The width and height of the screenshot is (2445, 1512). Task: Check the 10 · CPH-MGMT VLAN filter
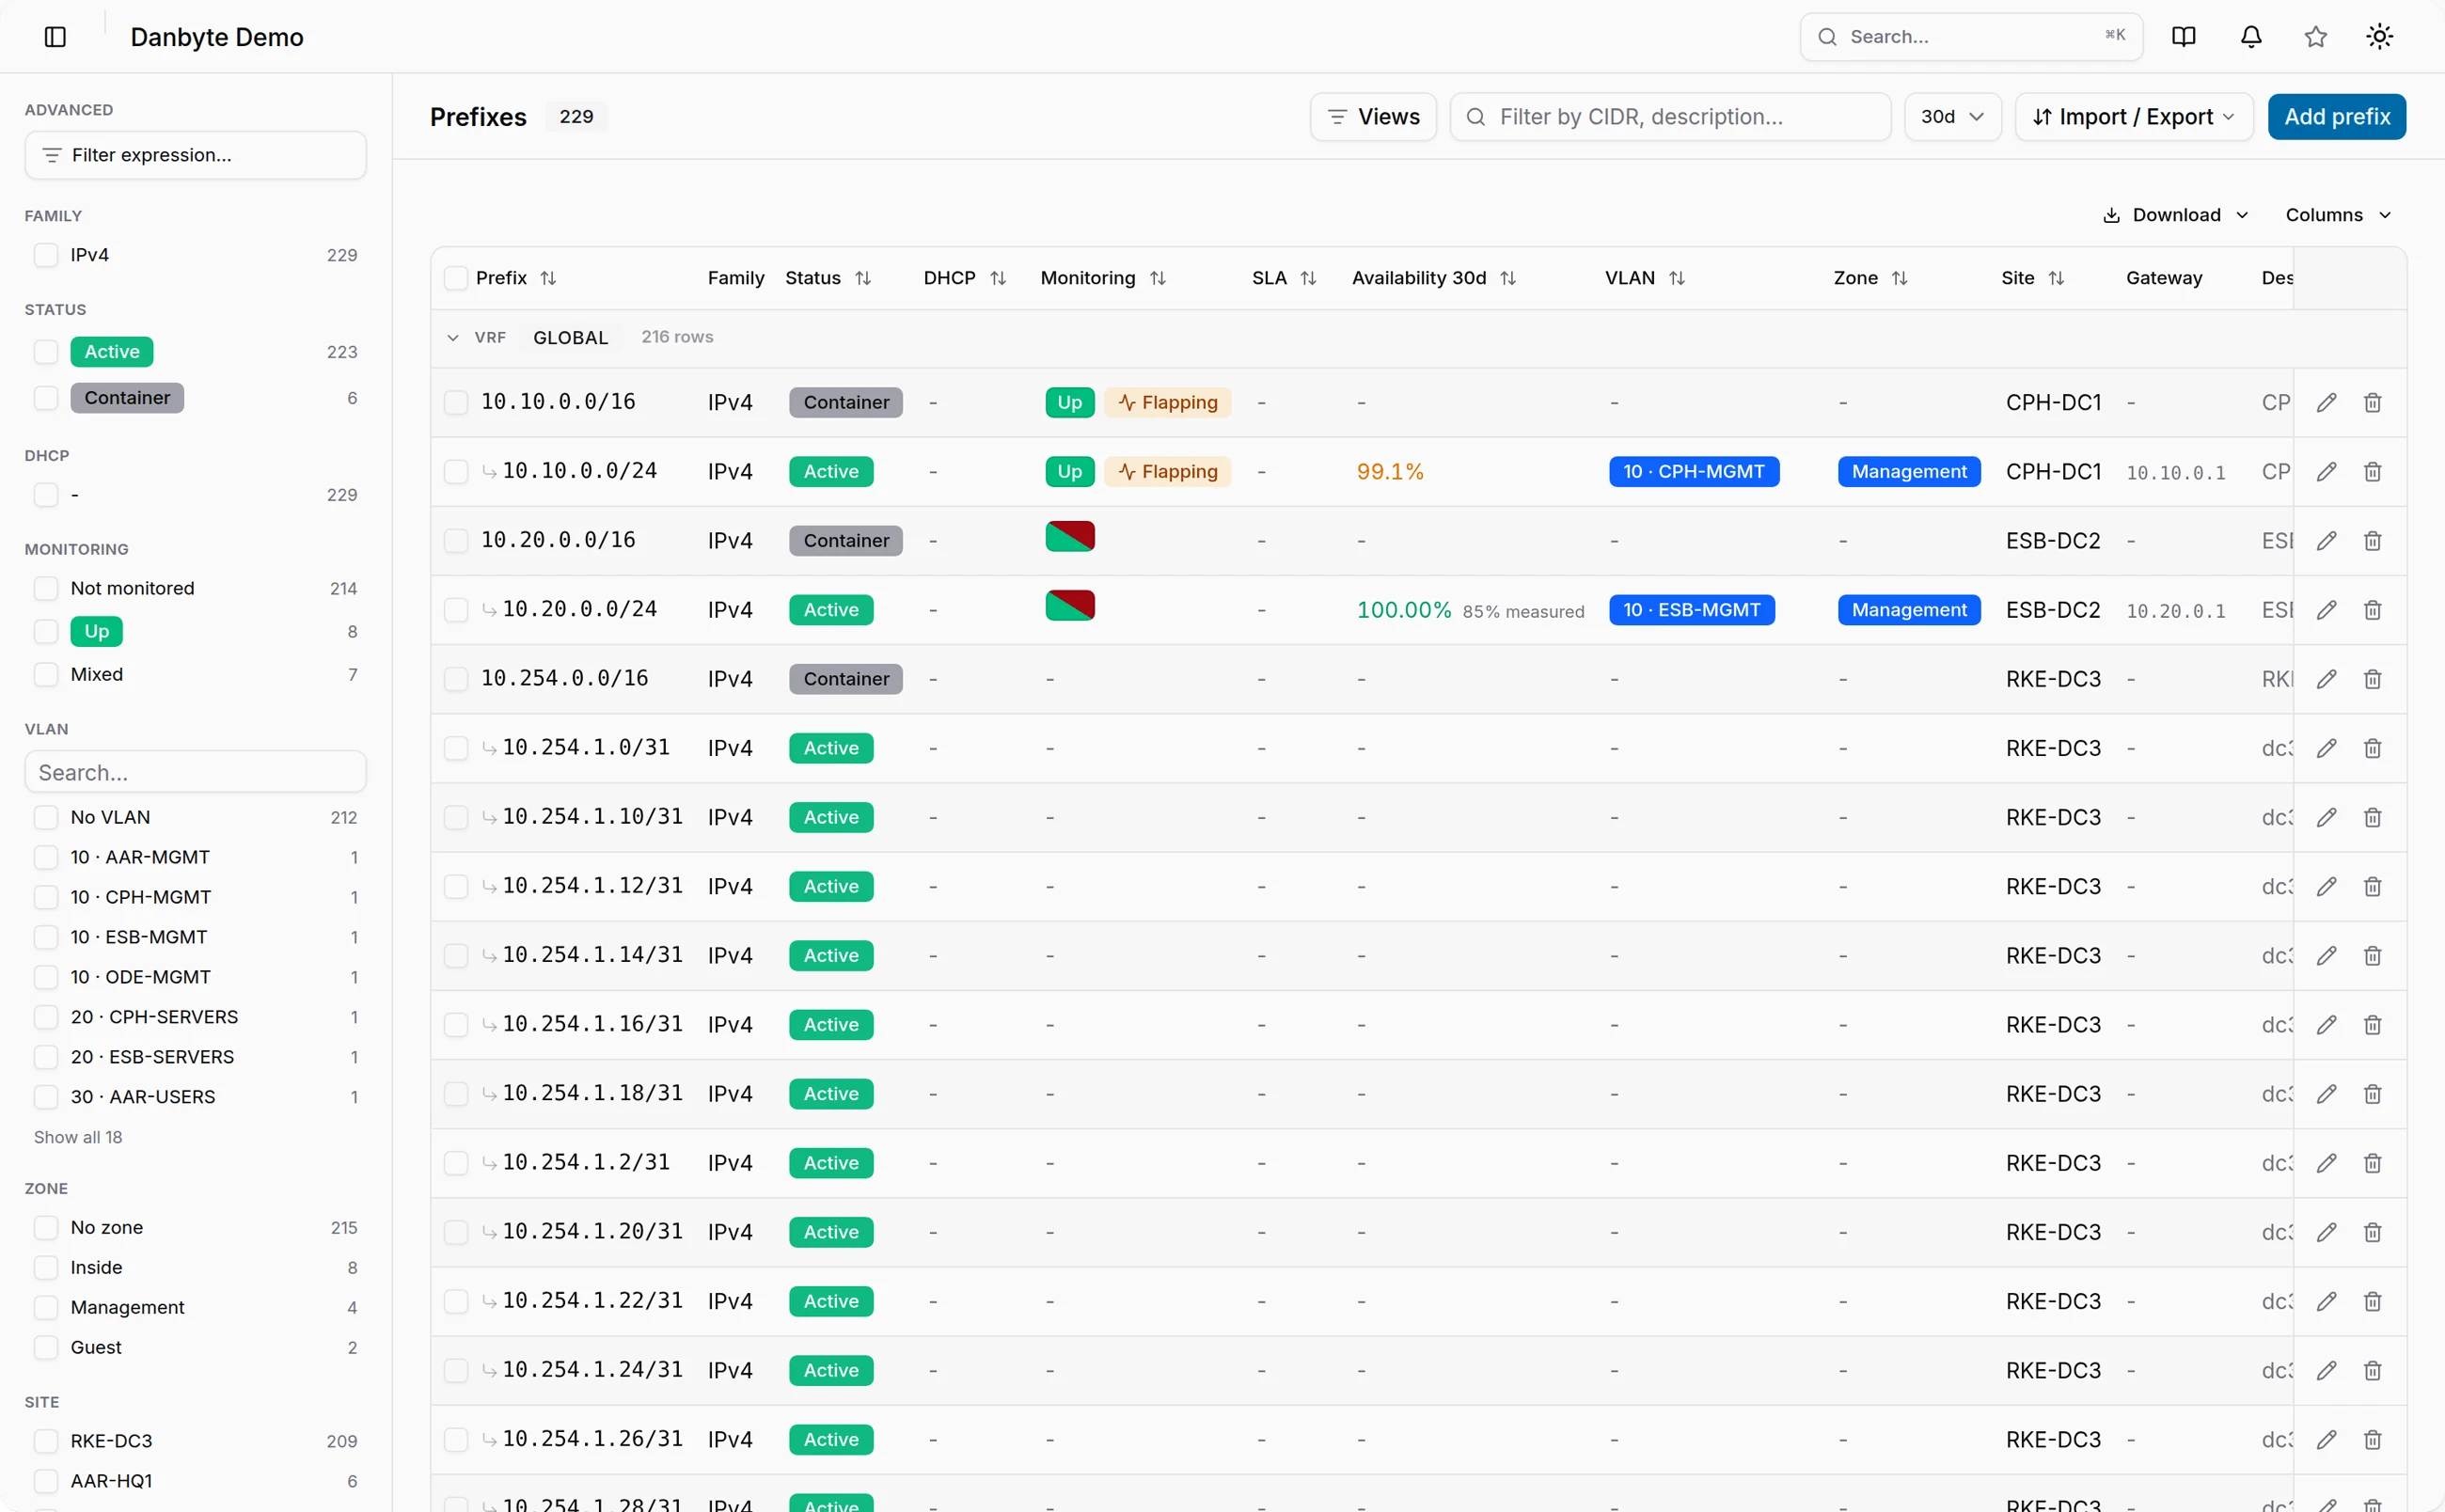click(x=46, y=897)
